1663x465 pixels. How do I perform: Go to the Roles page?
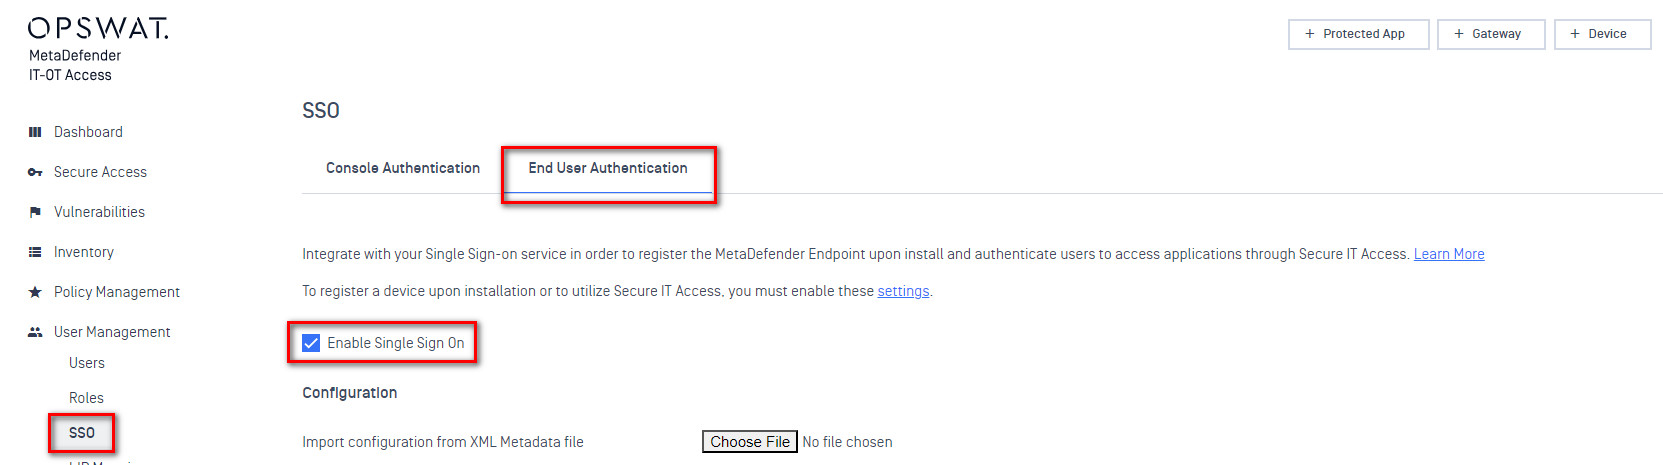(86, 398)
